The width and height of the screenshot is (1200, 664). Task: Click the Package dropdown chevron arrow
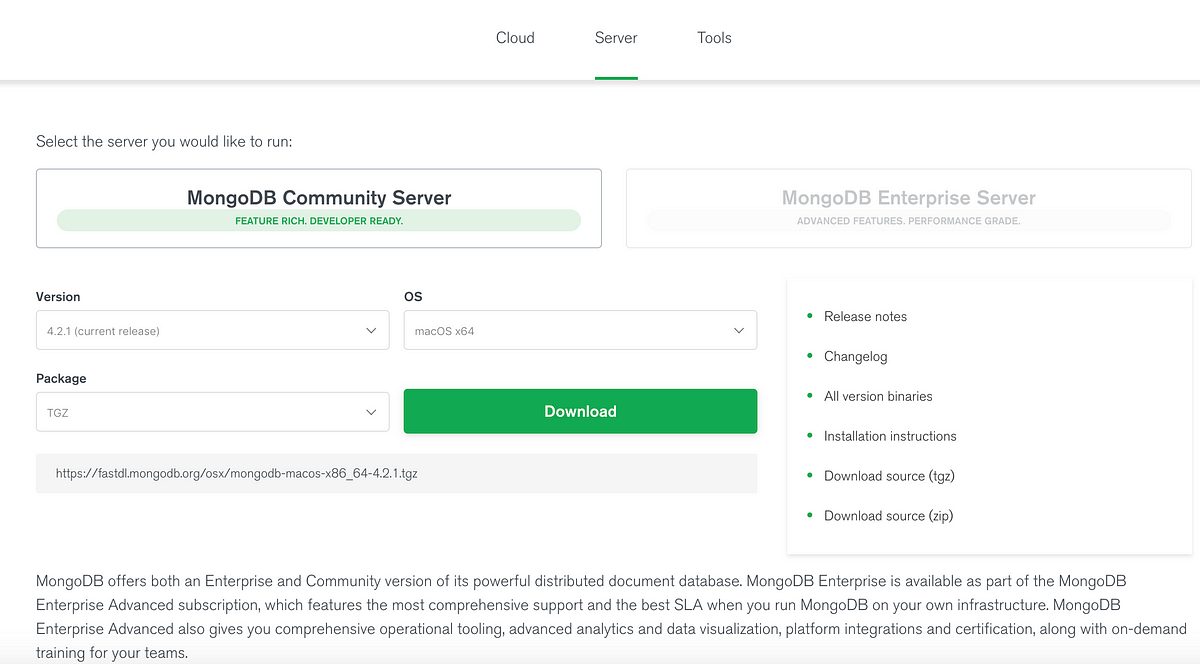pos(371,412)
